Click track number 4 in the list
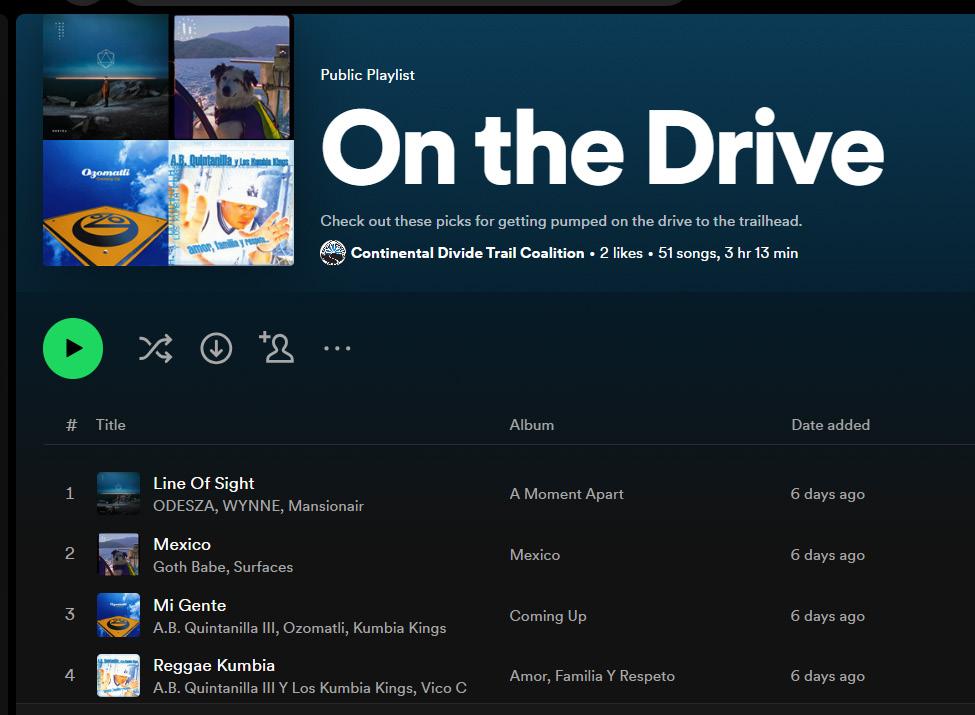The height and width of the screenshot is (715, 975). coord(70,675)
